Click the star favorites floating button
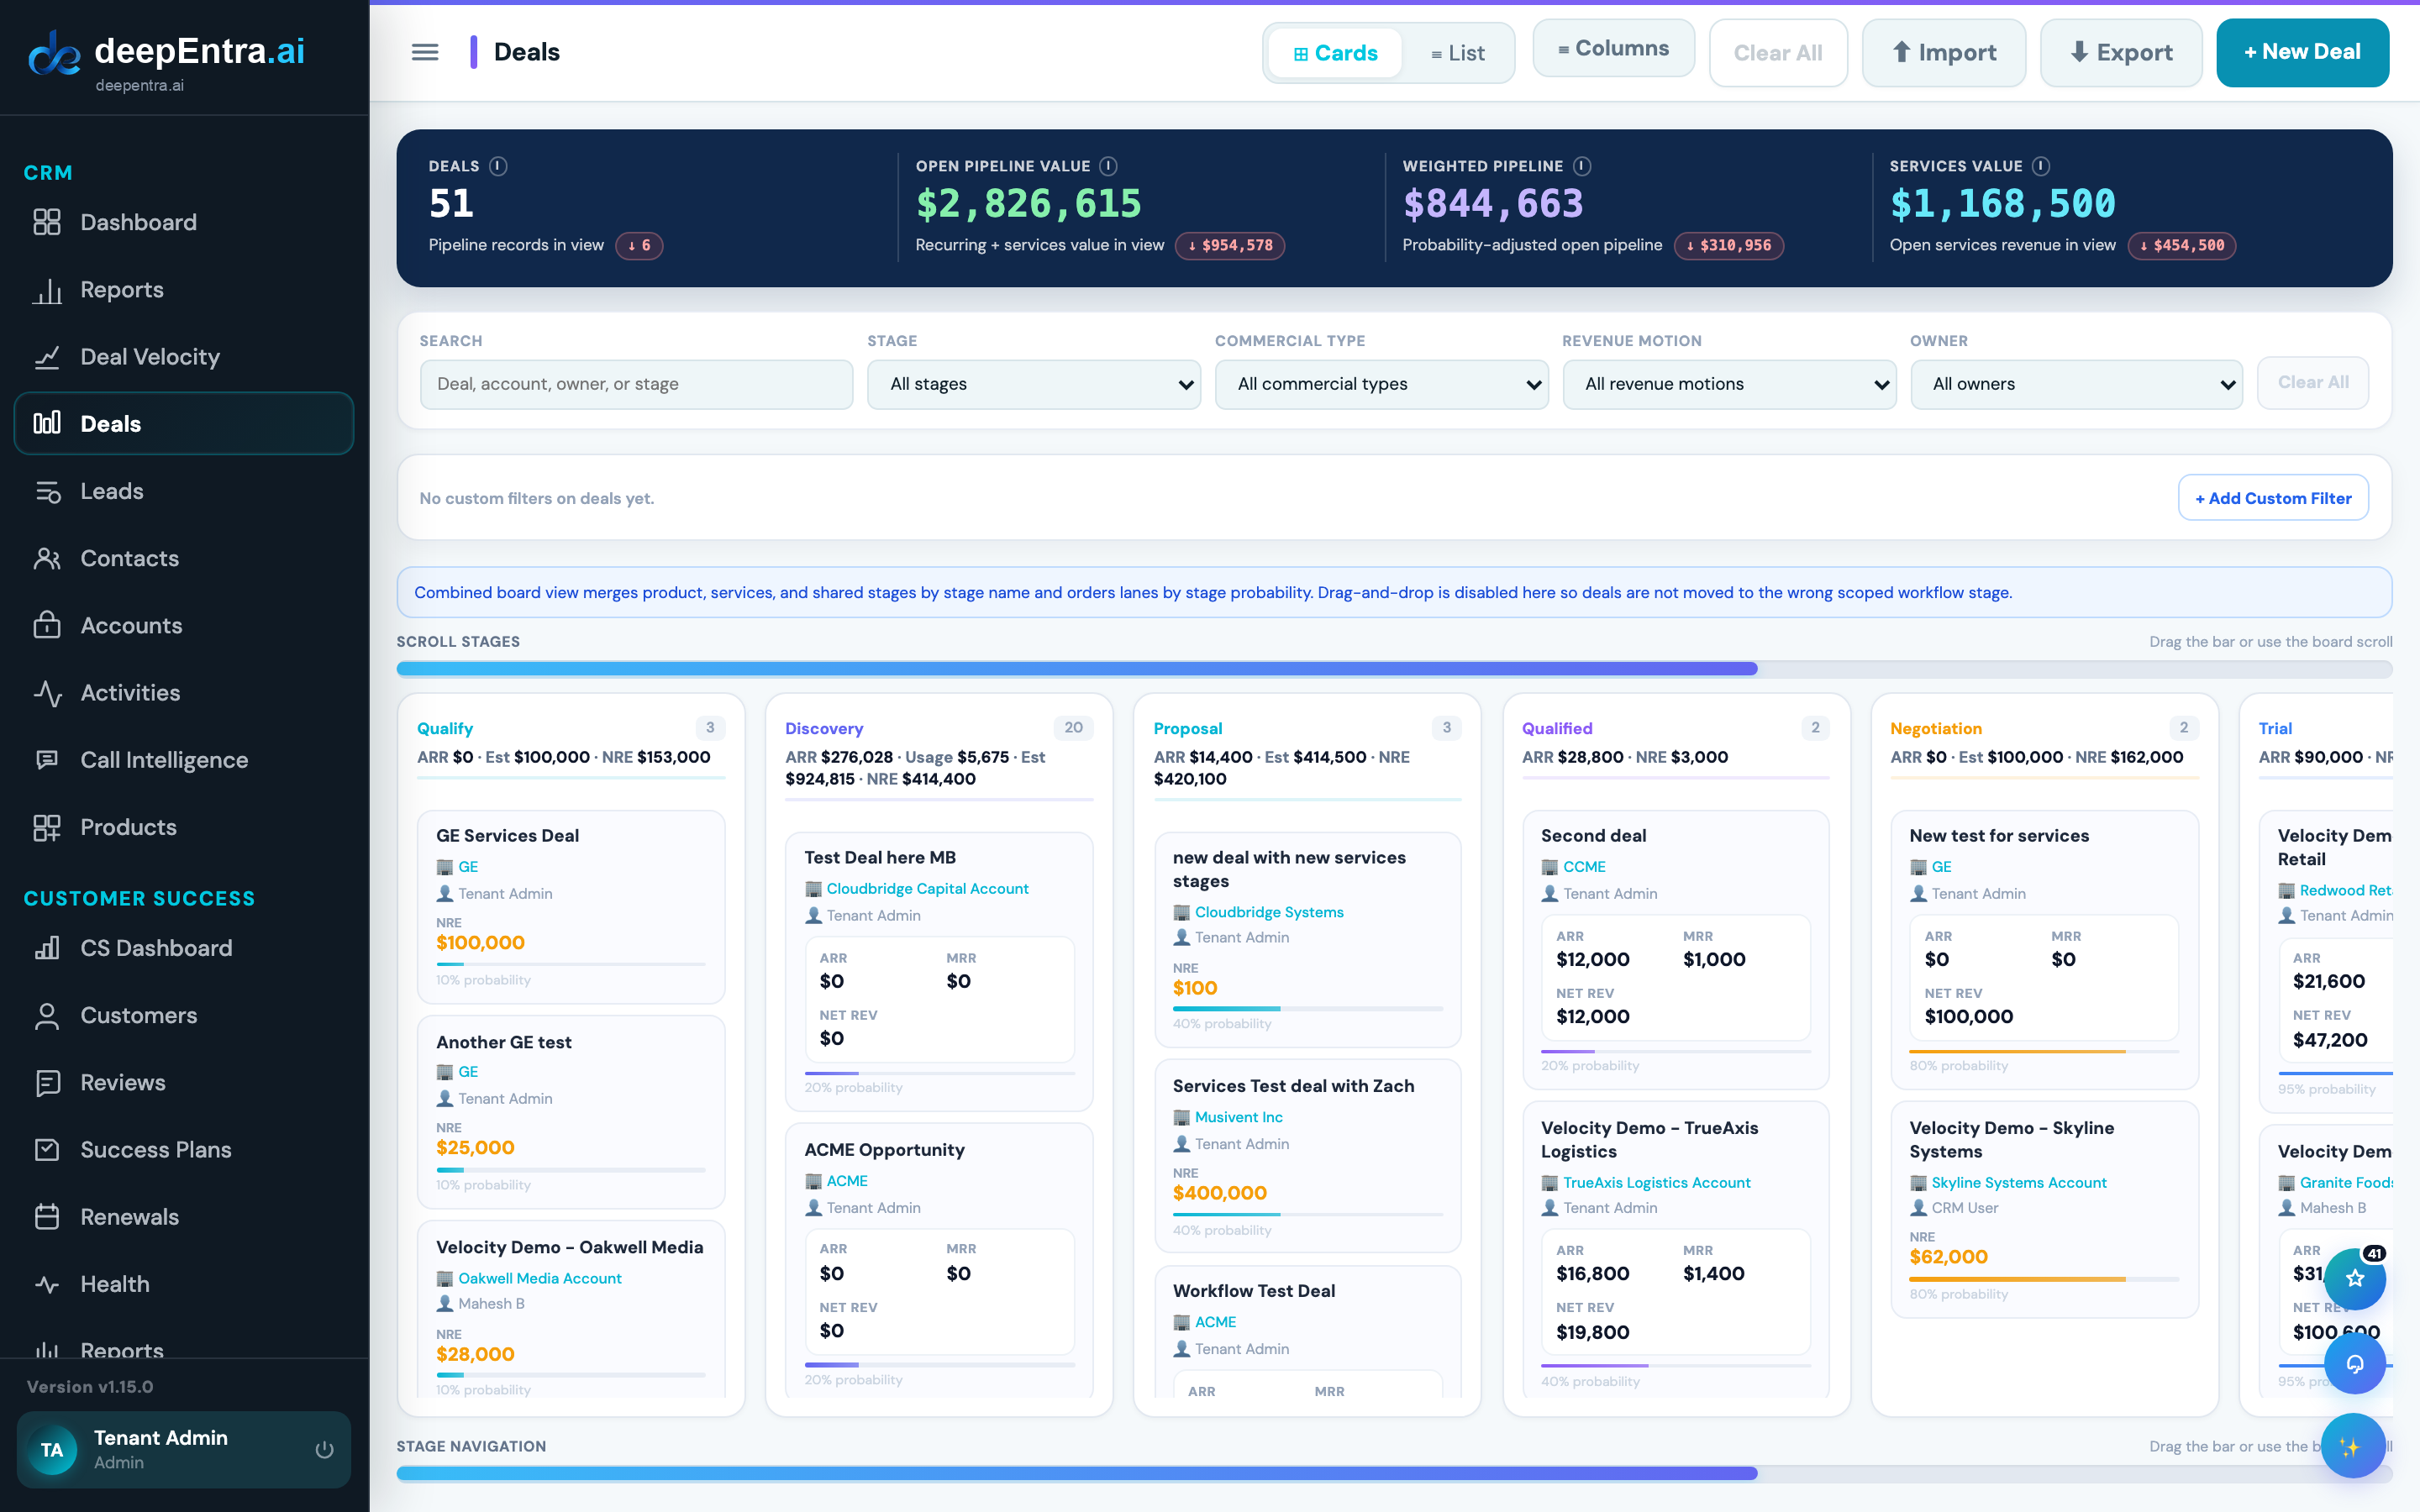2420x1512 pixels. coord(2355,1279)
